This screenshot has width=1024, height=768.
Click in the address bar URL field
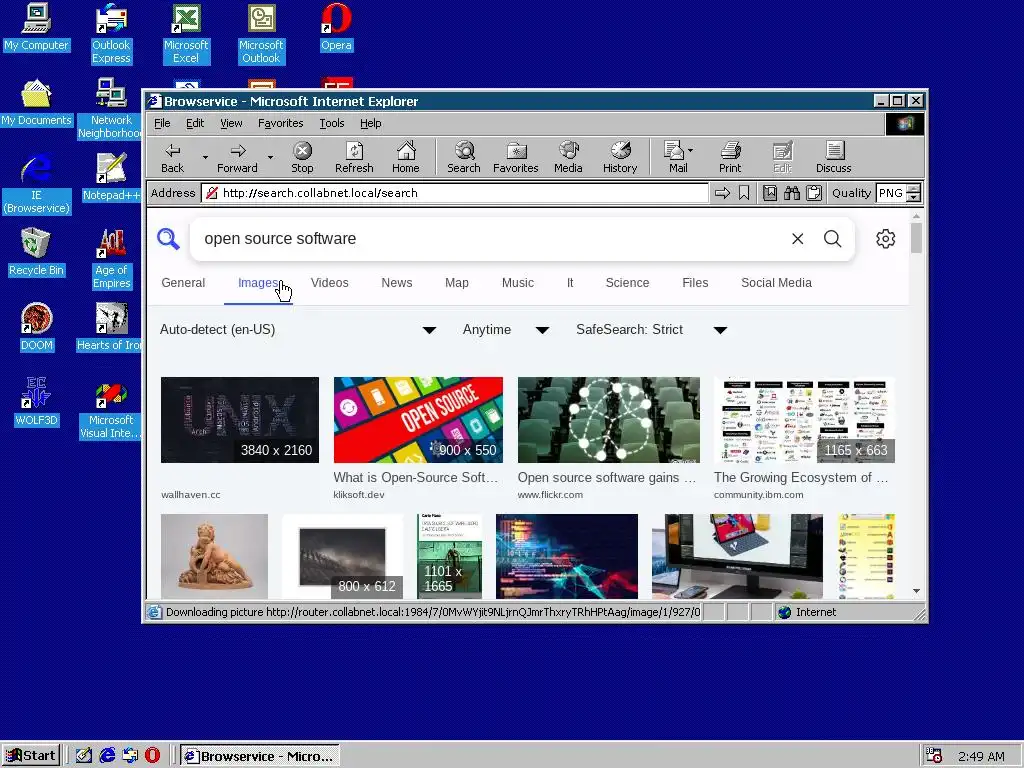(455, 193)
